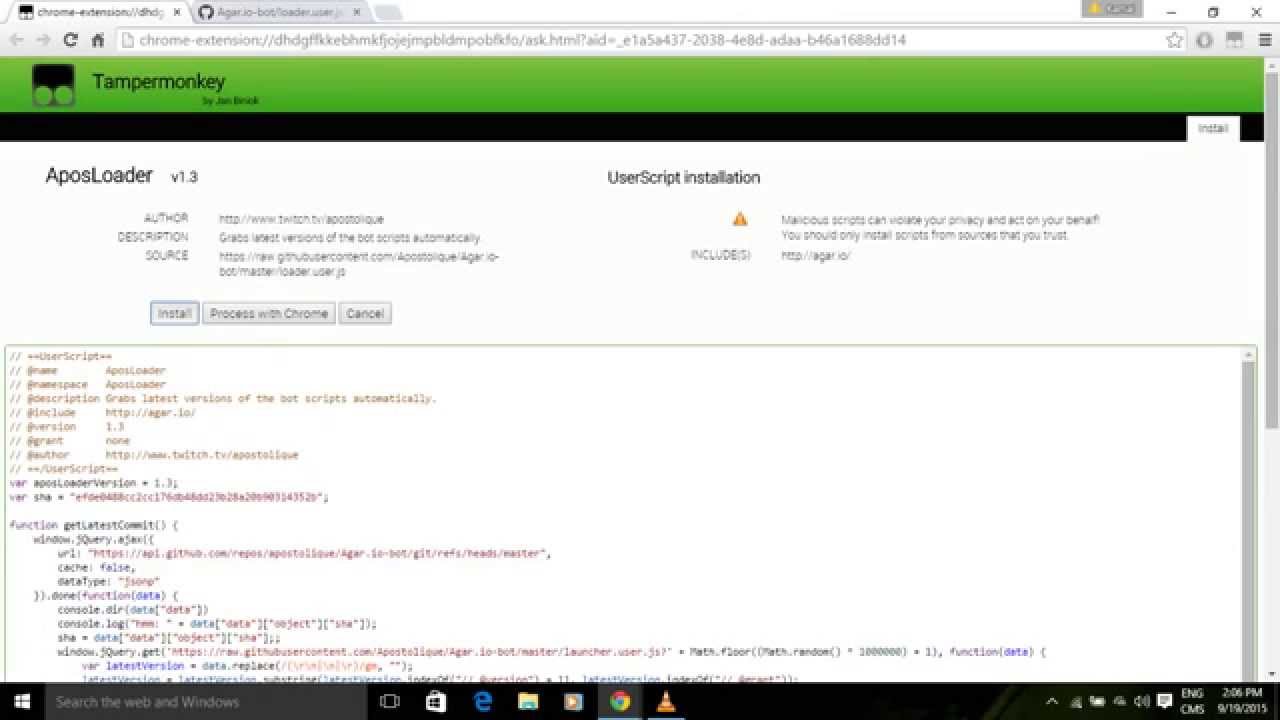Show hidden system tray icons

click(x=1053, y=702)
